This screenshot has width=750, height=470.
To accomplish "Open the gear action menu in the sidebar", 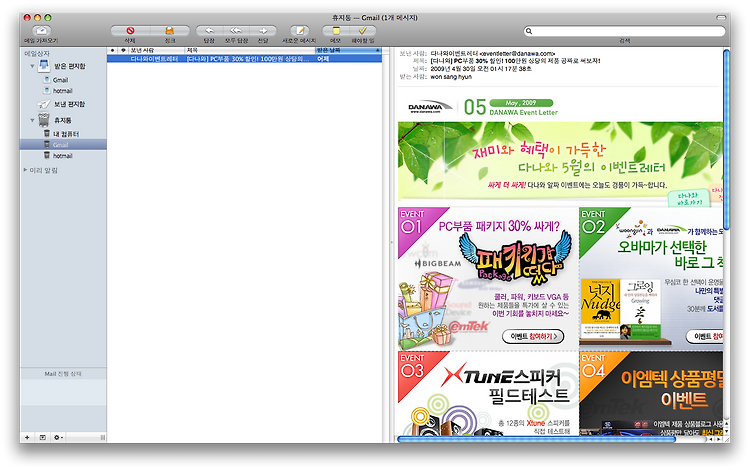I will point(58,437).
